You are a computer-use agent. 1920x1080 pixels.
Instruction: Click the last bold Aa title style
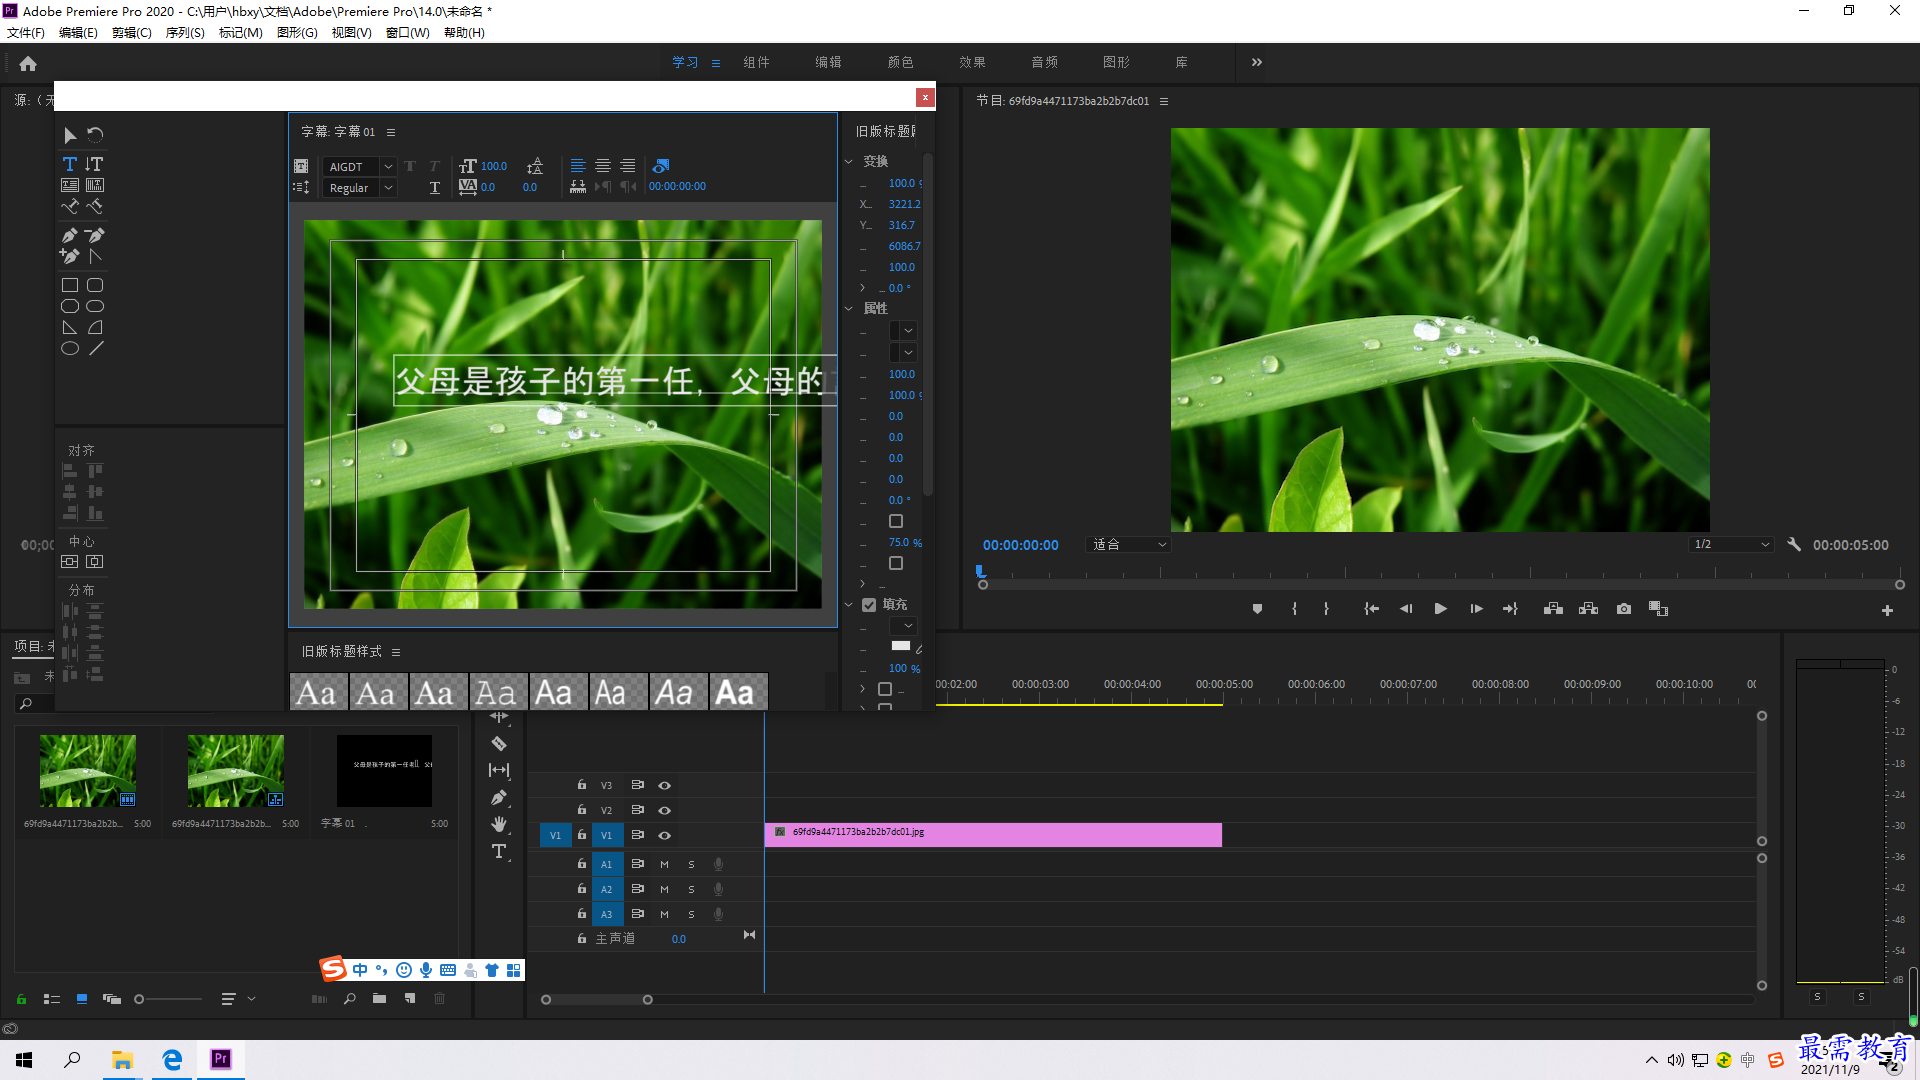[x=738, y=692]
